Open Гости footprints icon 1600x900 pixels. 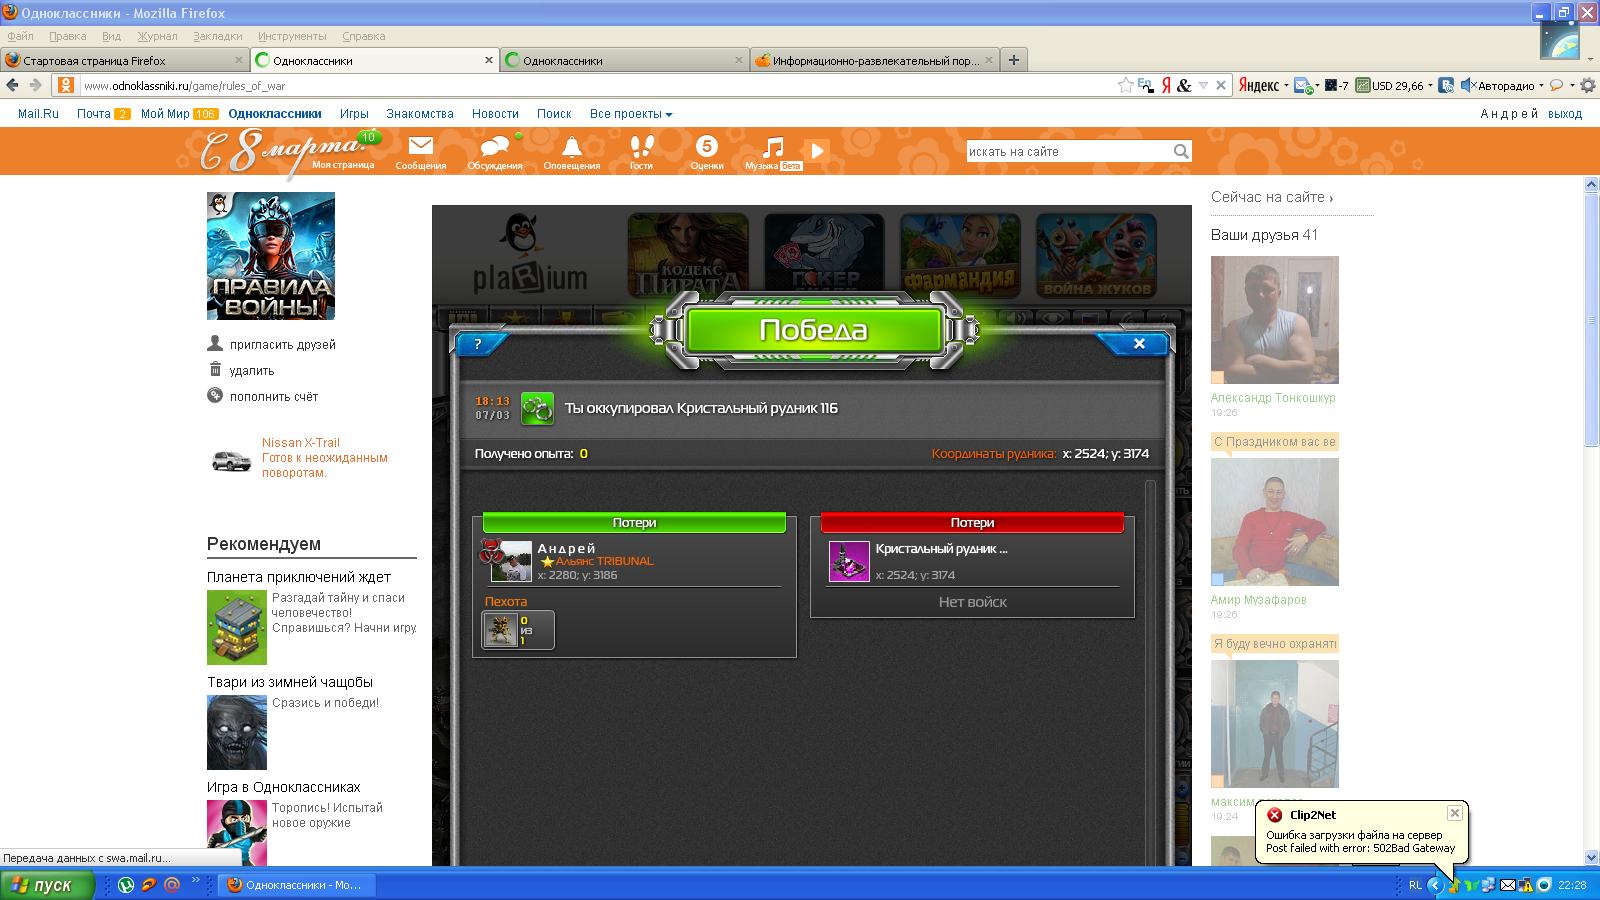641,147
